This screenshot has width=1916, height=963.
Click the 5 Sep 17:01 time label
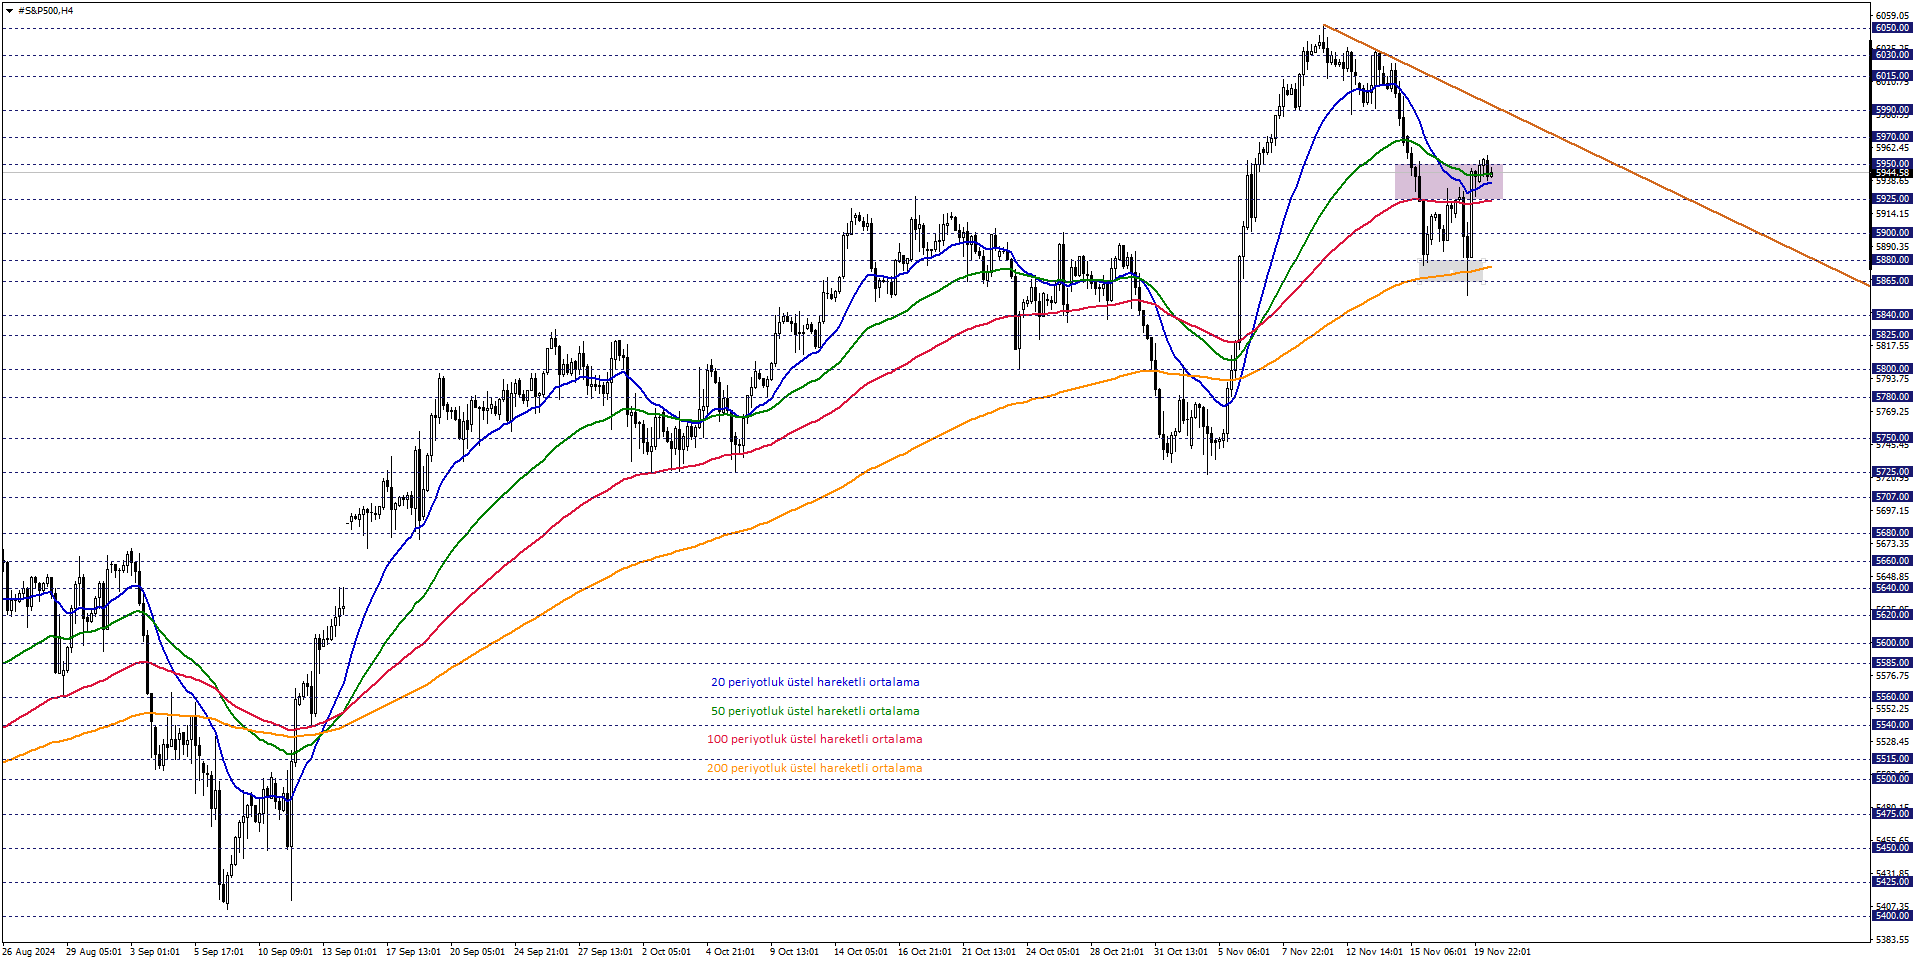tap(219, 952)
